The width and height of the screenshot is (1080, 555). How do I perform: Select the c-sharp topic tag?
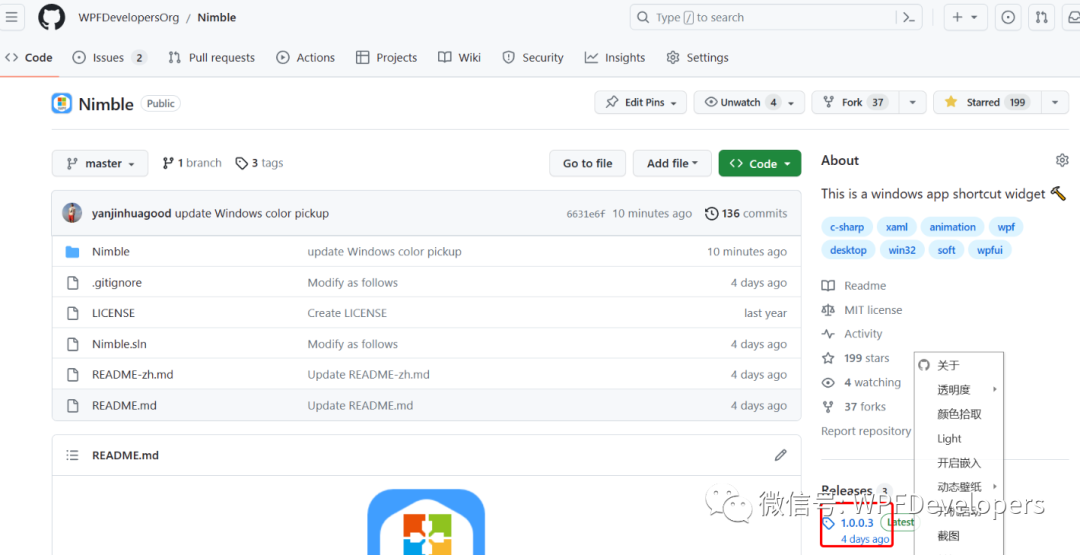click(x=847, y=227)
